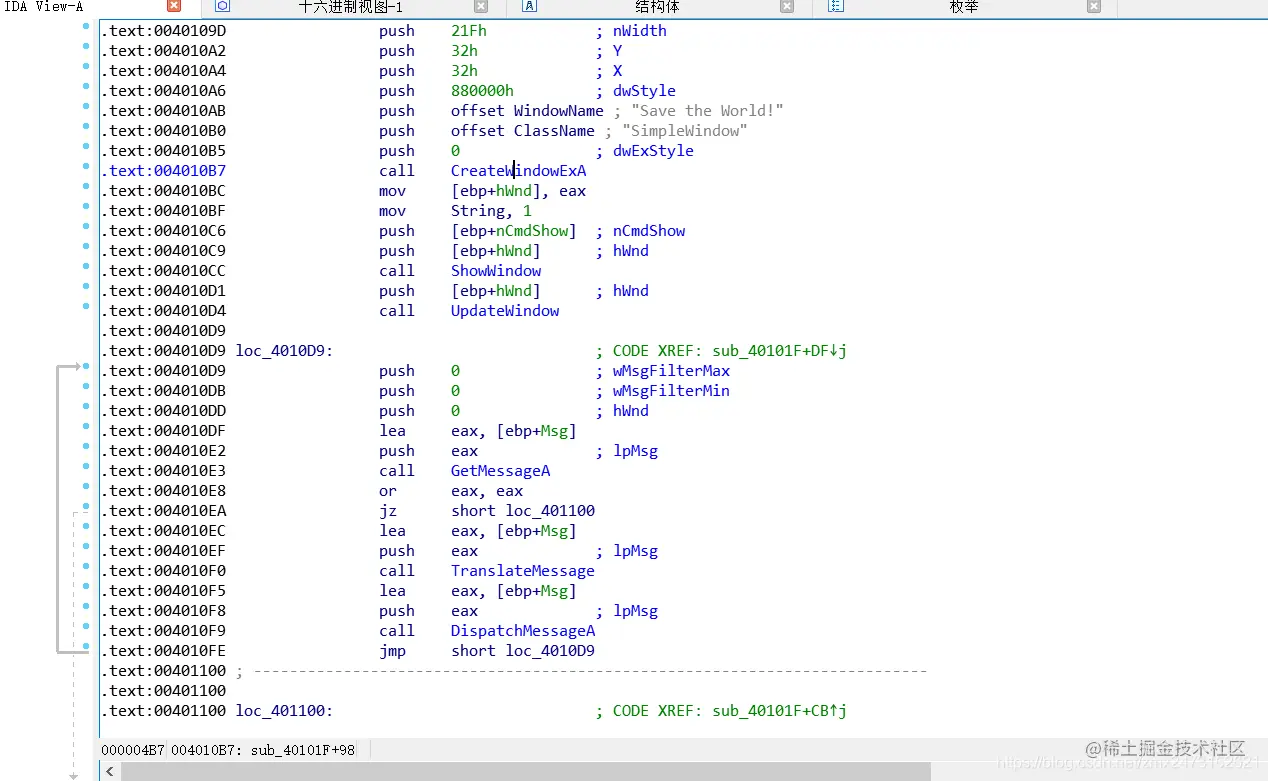The image size is (1268, 781).
Task: Click the "Save the World!" string comment
Action: point(708,111)
